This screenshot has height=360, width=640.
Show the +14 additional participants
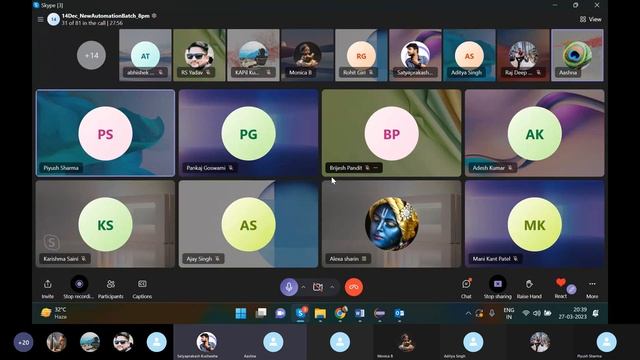coord(91,55)
